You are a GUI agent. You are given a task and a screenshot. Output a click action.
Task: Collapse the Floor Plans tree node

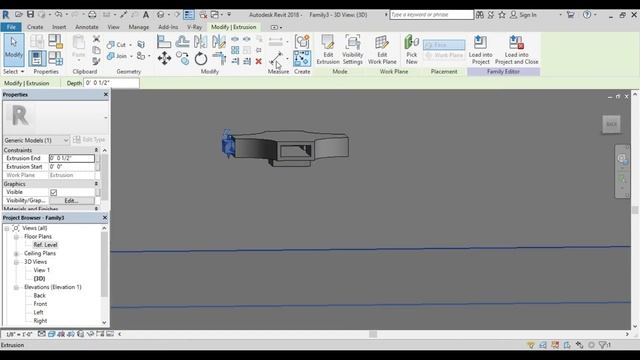point(16,237)
